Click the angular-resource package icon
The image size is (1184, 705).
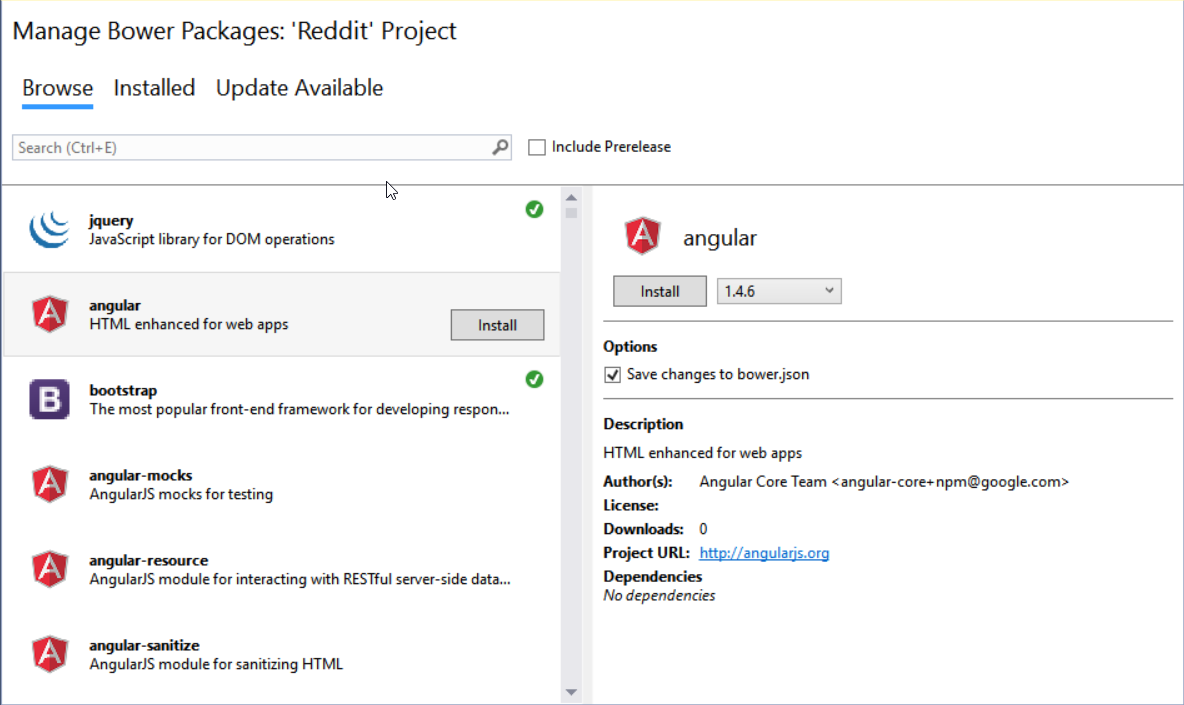[50, 569]
